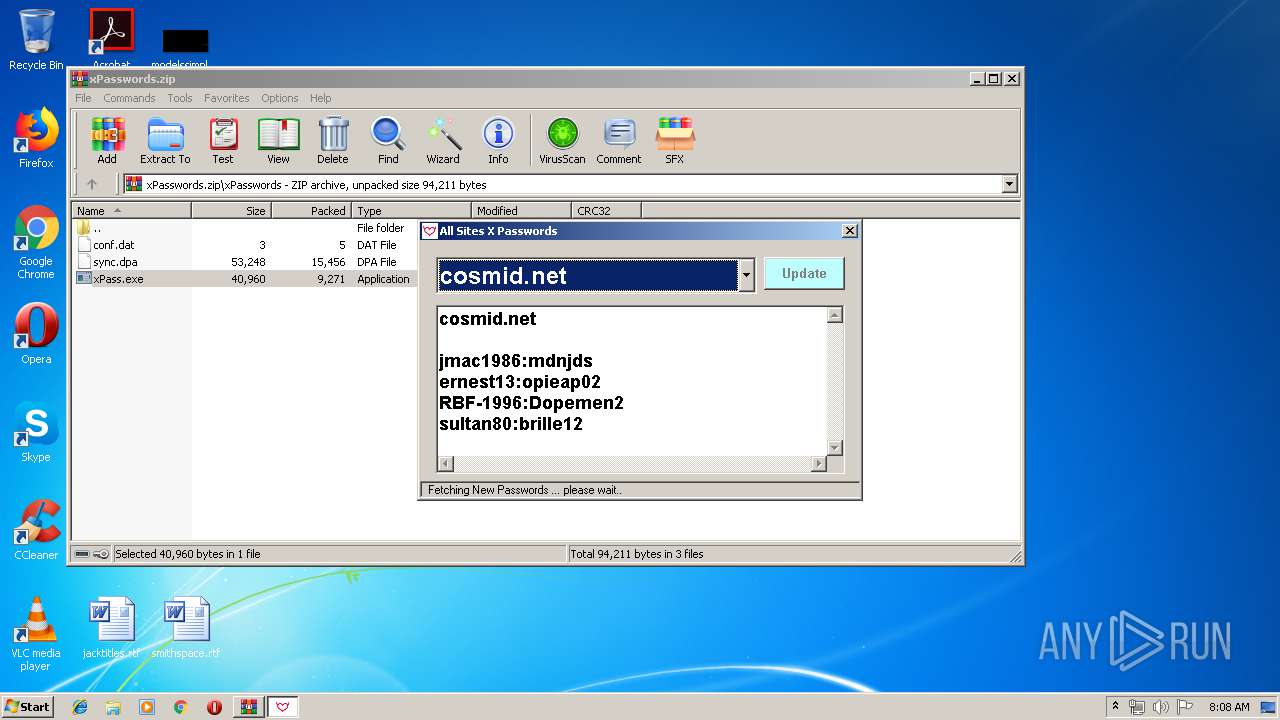Click the volume speaker tray icon
This screenshot has height=720, width=1280.
[x=1160, y=707]
